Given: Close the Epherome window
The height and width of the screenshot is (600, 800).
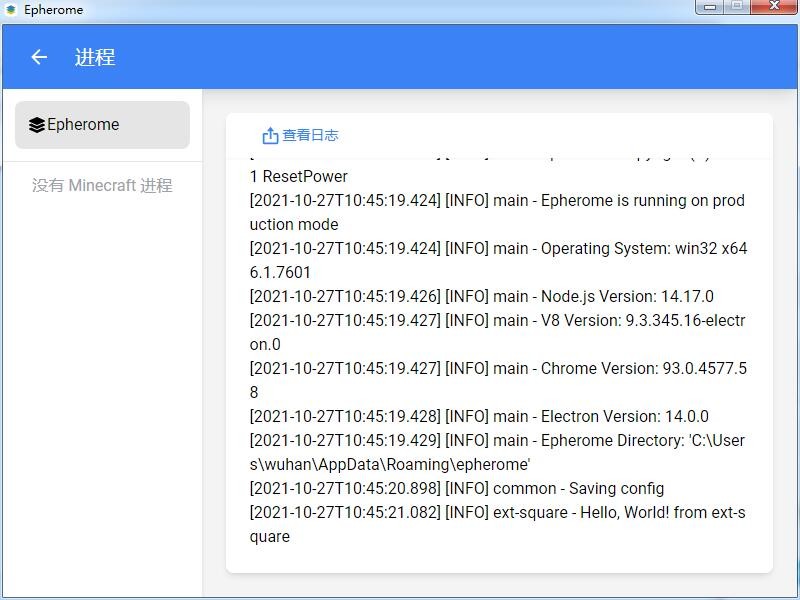Looking at the screenshot, I should (774, 7).
